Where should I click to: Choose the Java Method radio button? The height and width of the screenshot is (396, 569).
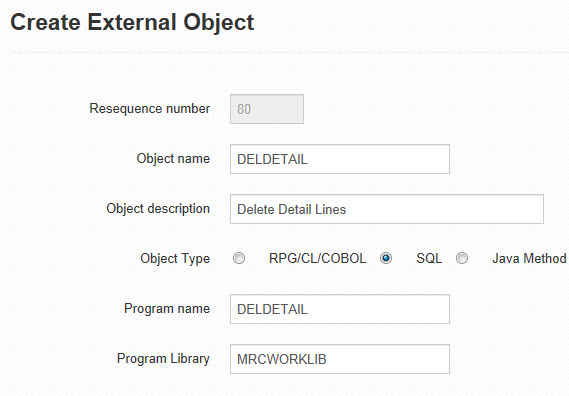[462, 258]
